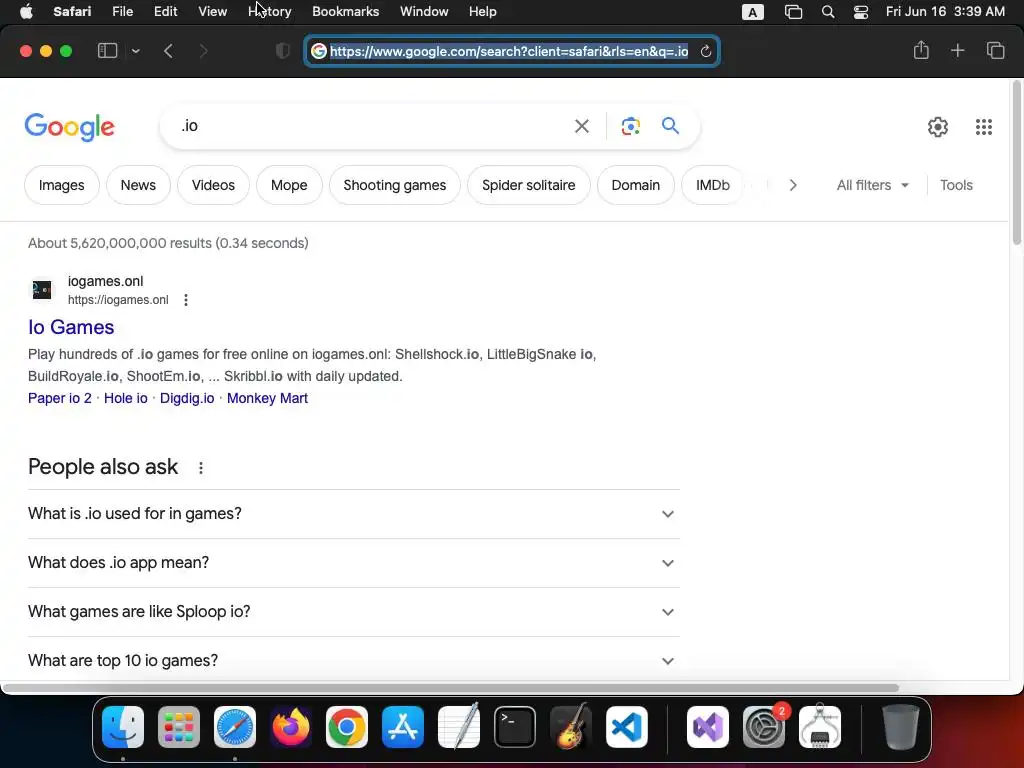Reload the current page

click(x=705, y=51)
